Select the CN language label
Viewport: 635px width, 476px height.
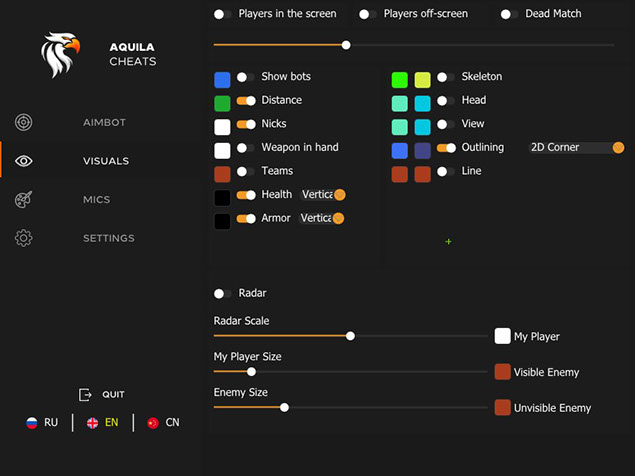coord(172,423)
